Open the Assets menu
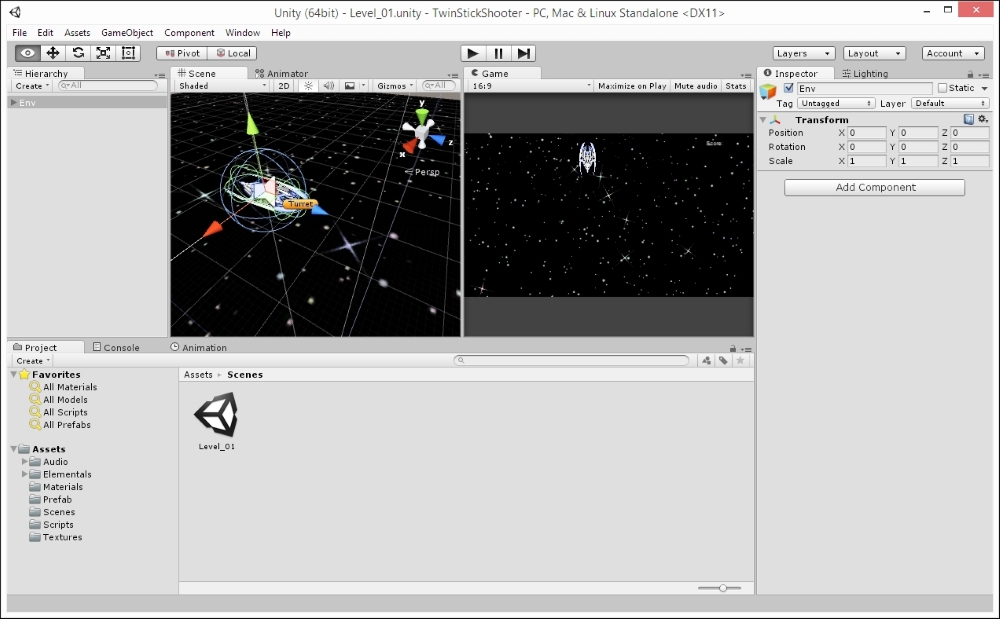This screenshot has height=619, width=1000. (x=77, y=33)
